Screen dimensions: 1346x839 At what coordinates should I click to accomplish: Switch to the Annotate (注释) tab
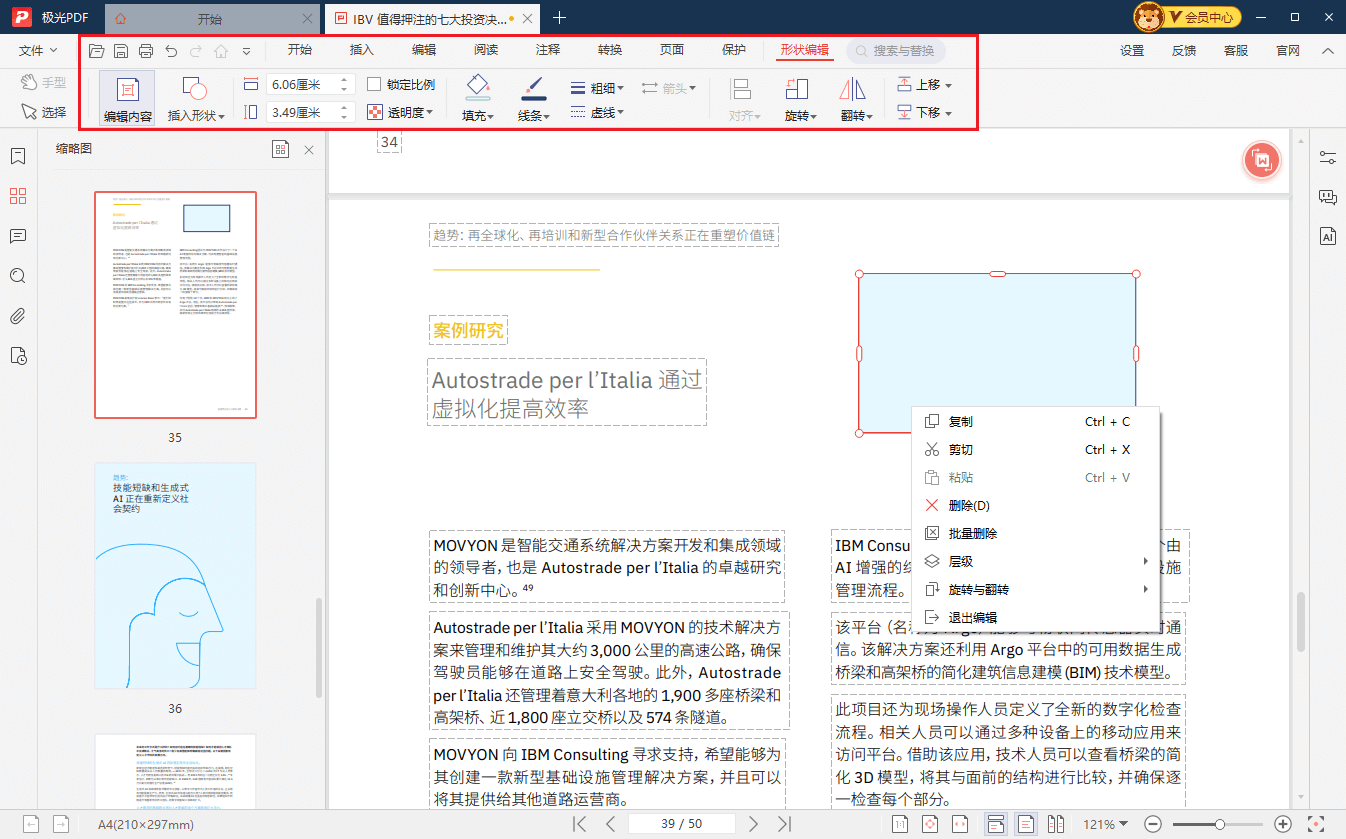[x=547, y=51]
